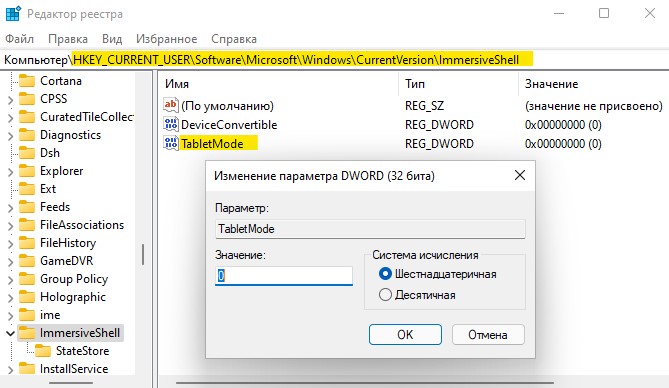Click the values pane horizontal scrollbar
This screenshot has height=388, width=669.
click(365, 383)
